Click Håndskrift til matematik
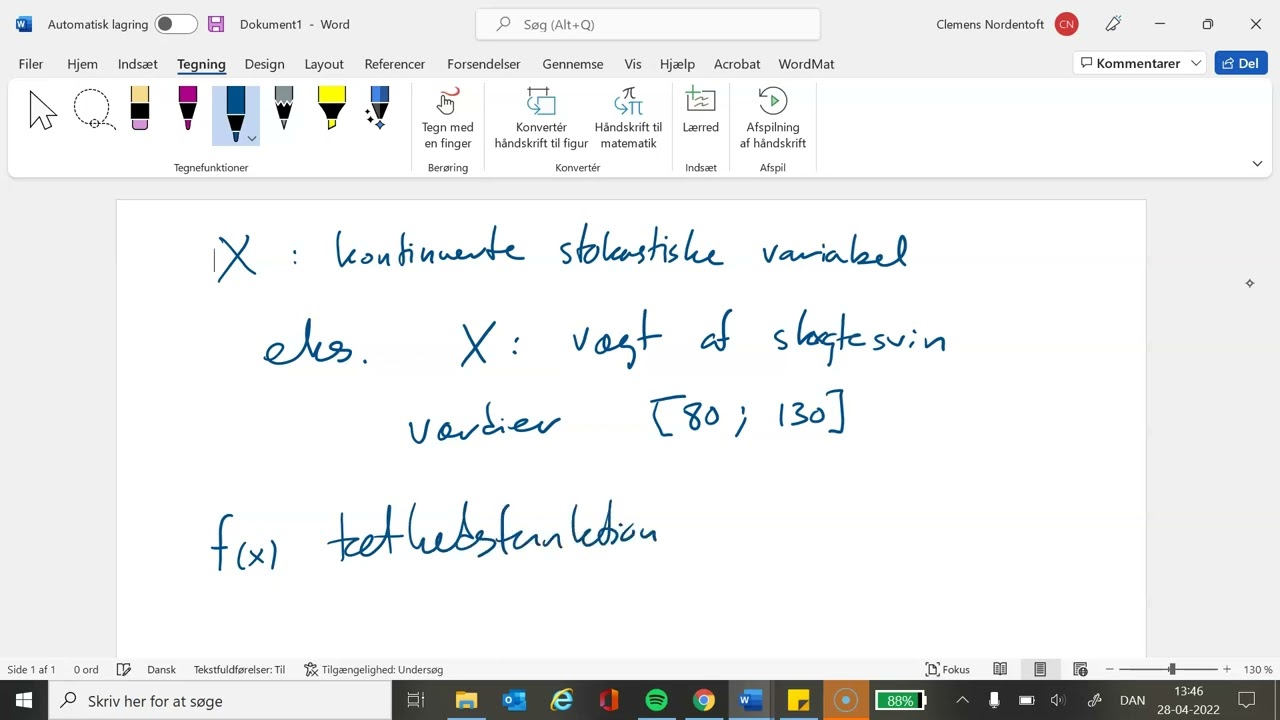This screenshot has height=720, width=1280. (x=628, y=118)
